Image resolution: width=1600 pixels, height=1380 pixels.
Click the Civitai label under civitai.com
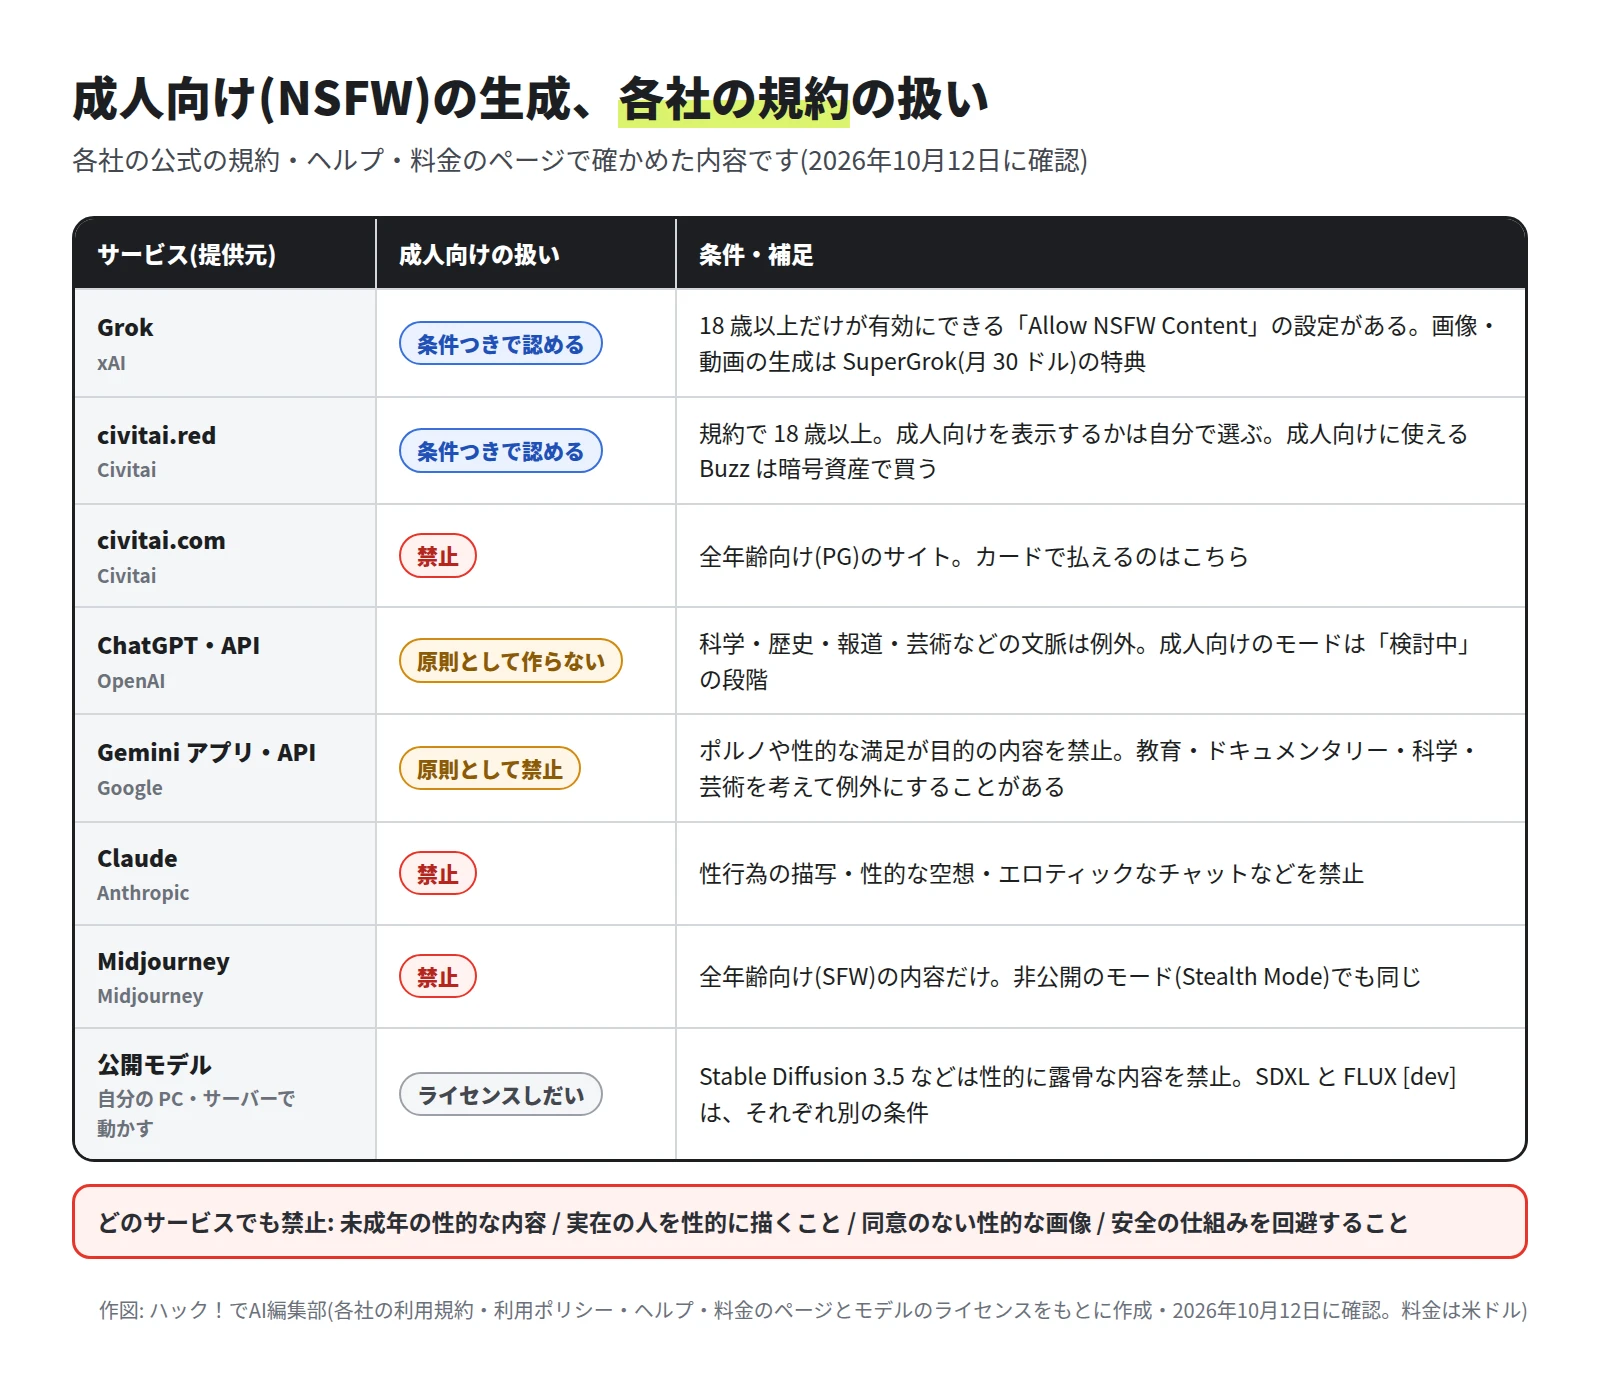tap(126, 576)
